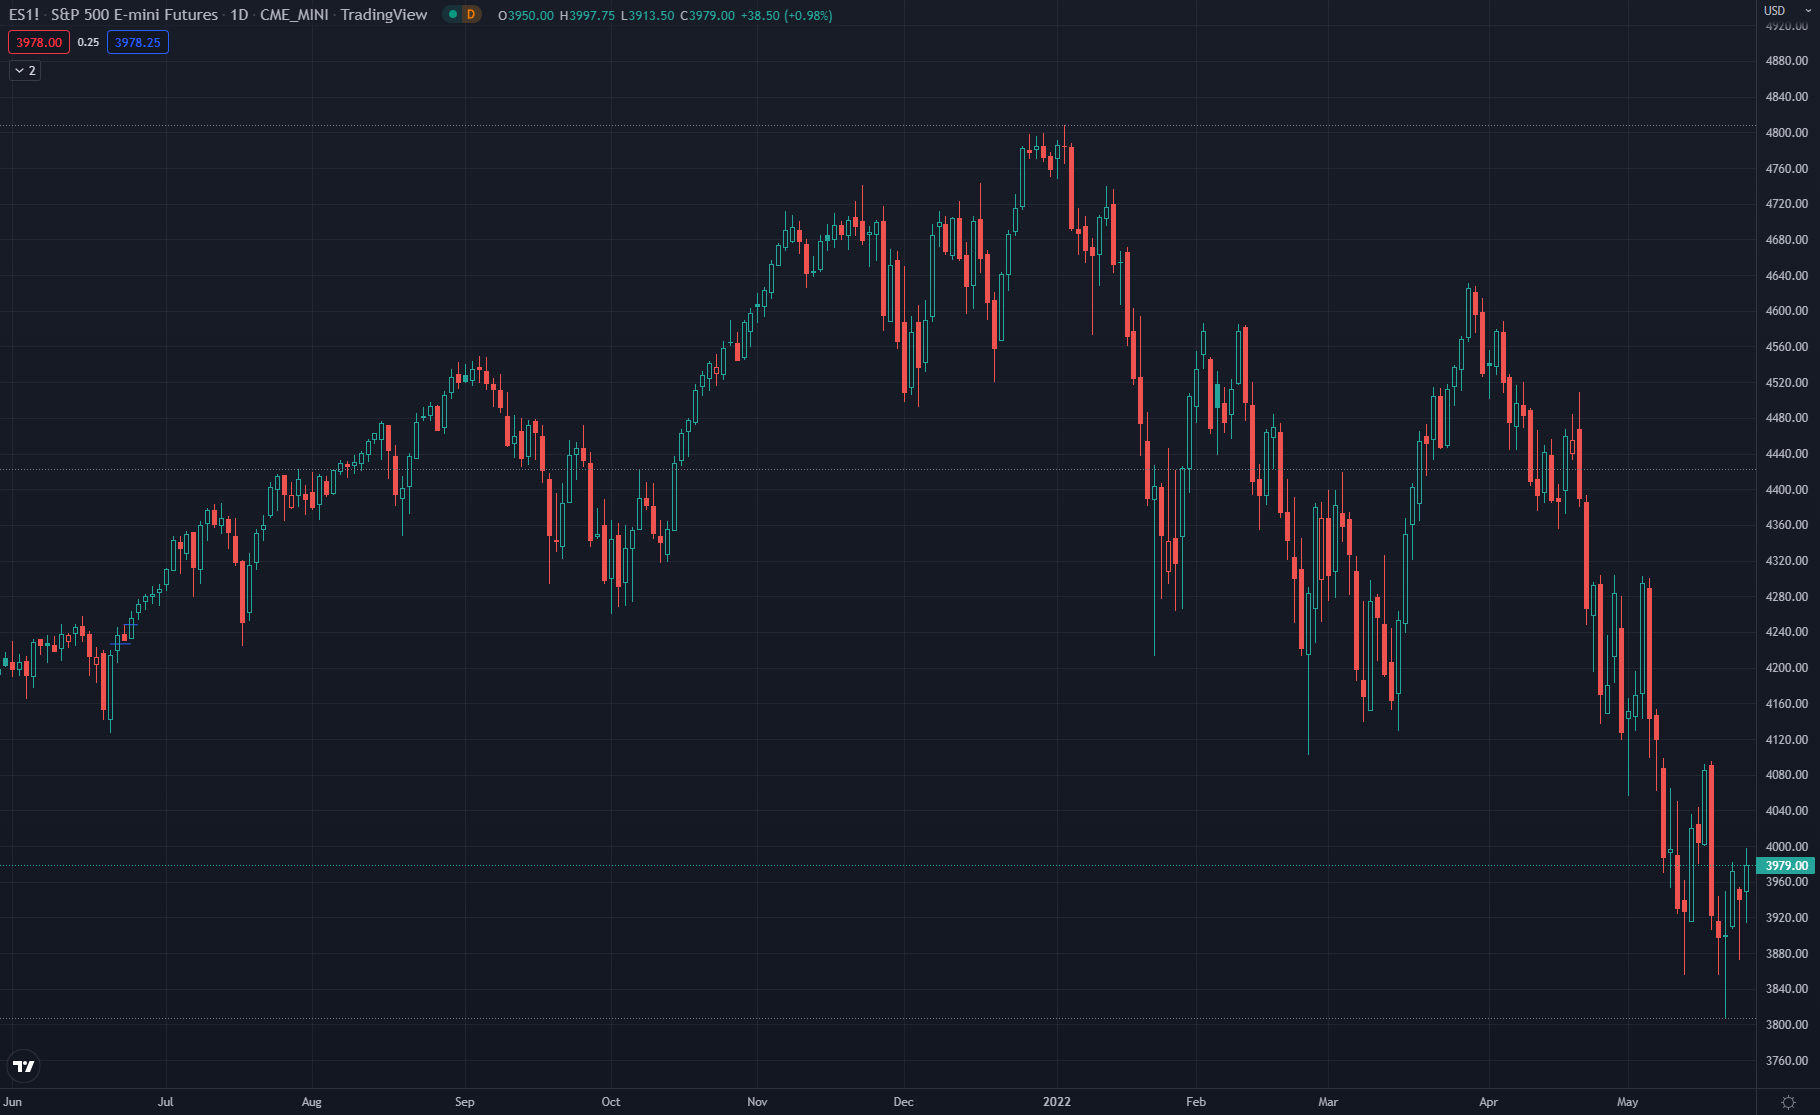Open the USD currency dropdown

(1787, 10)
